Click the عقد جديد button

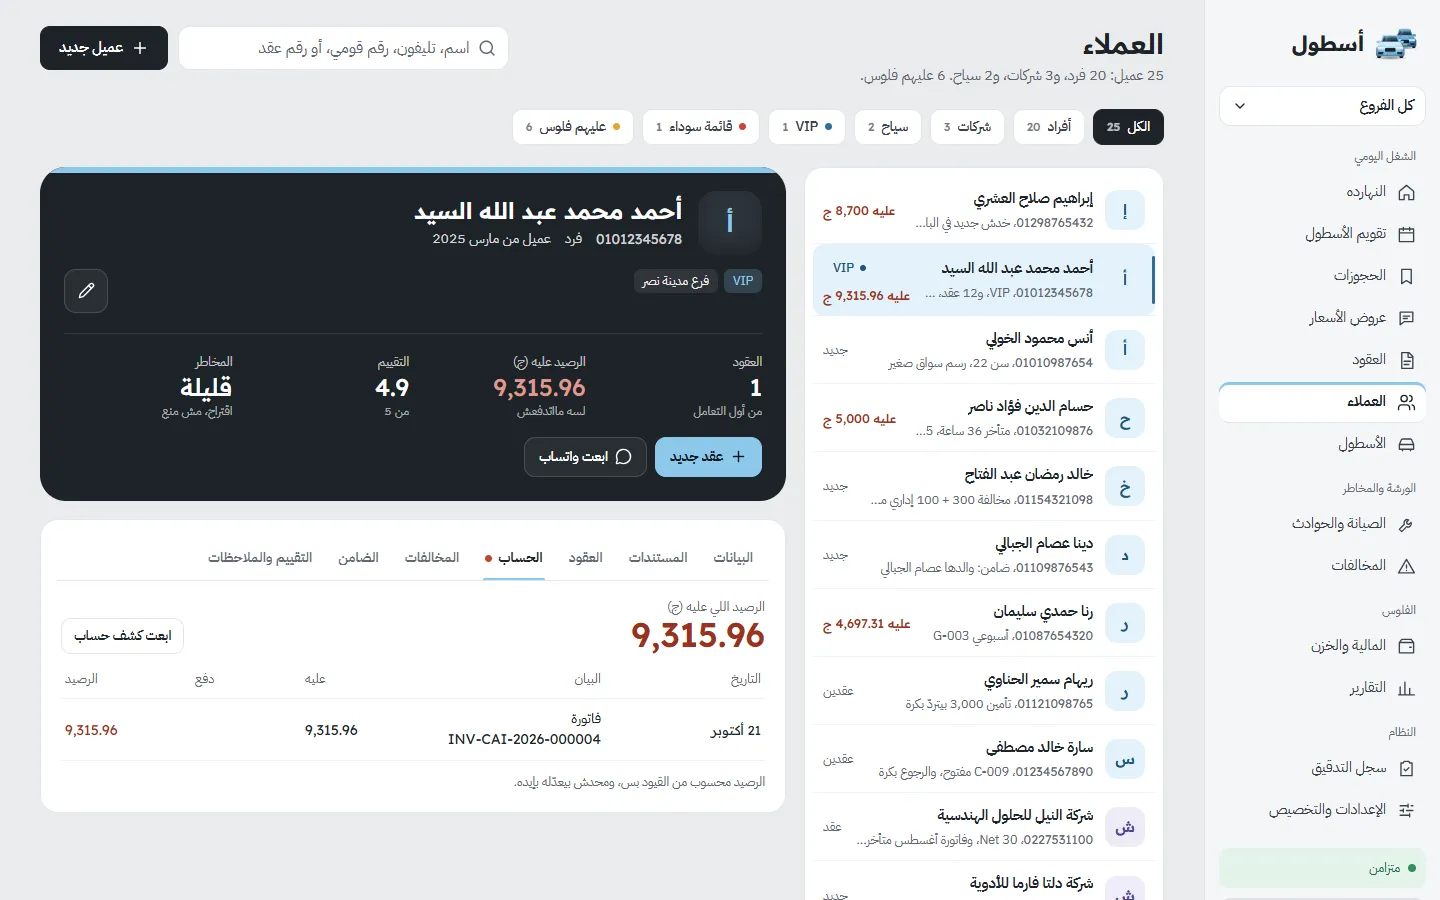708,457
